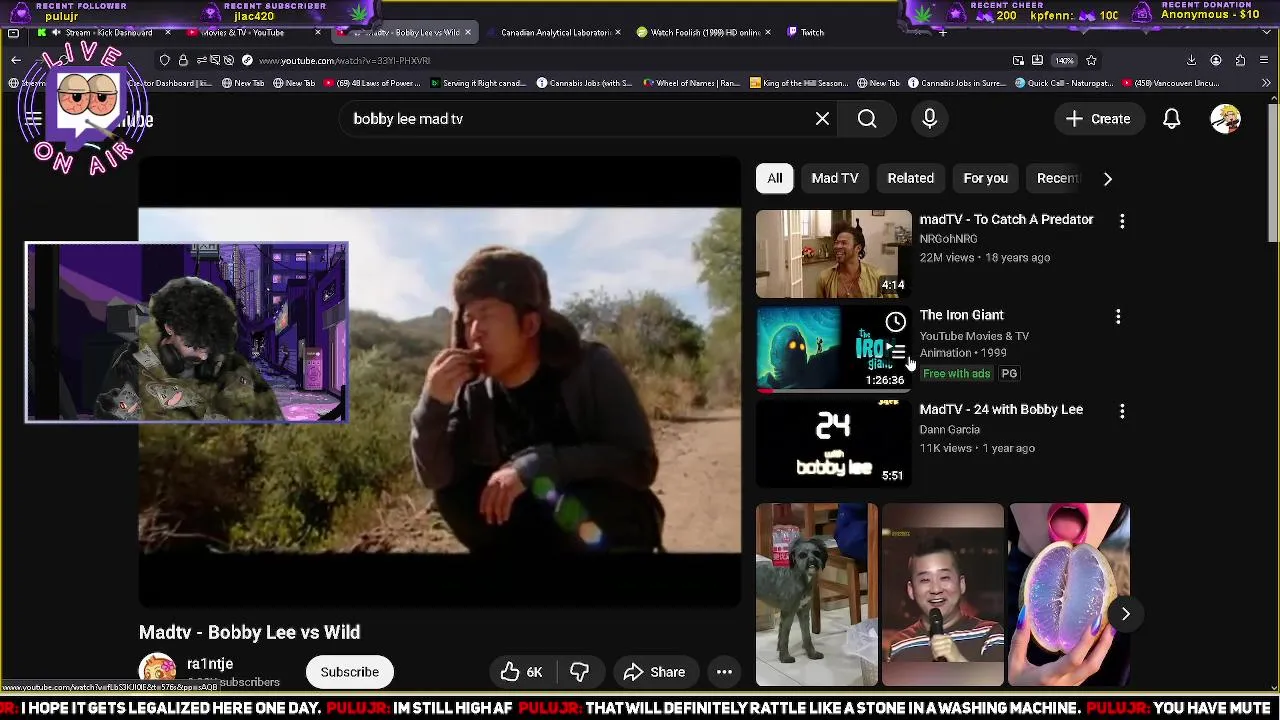
Task: Open To Catch A Predator thumbnail
Action: (x=833, y=254)
